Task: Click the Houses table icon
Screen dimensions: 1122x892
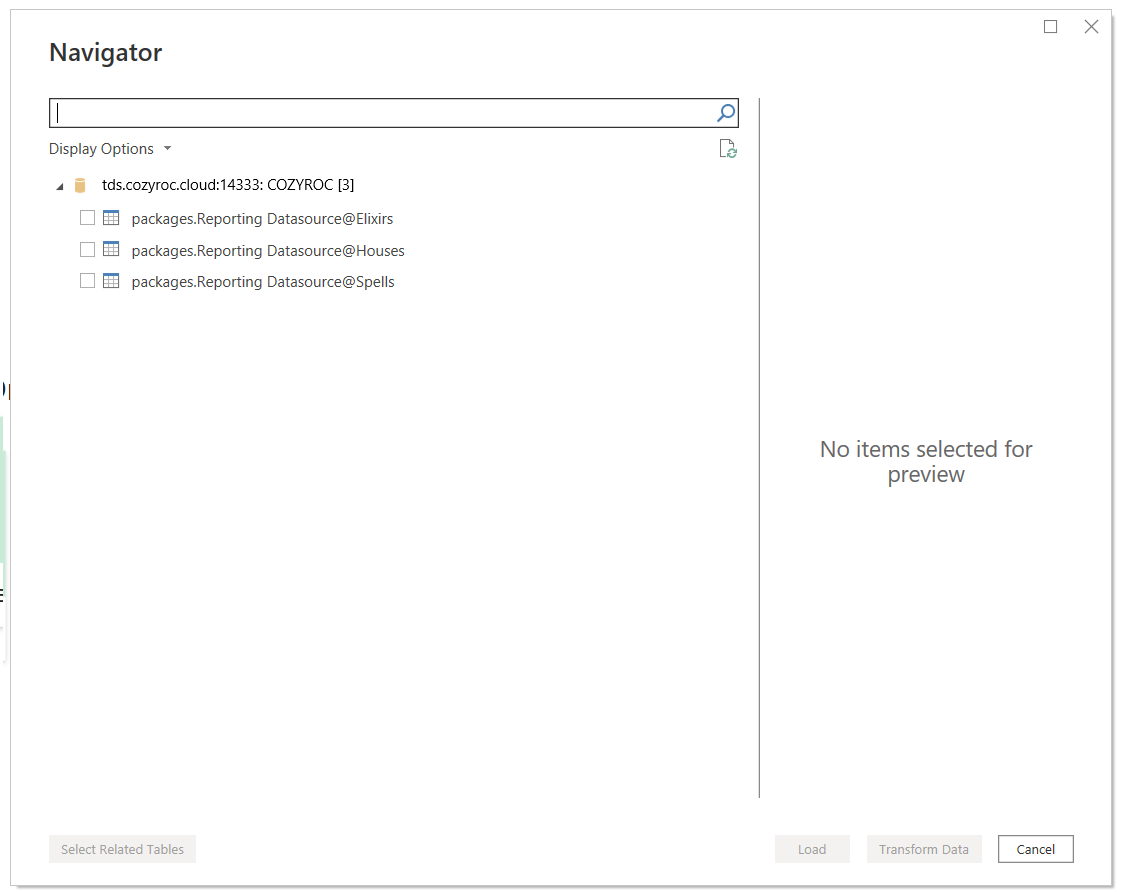Action: [x=111, y=250]
